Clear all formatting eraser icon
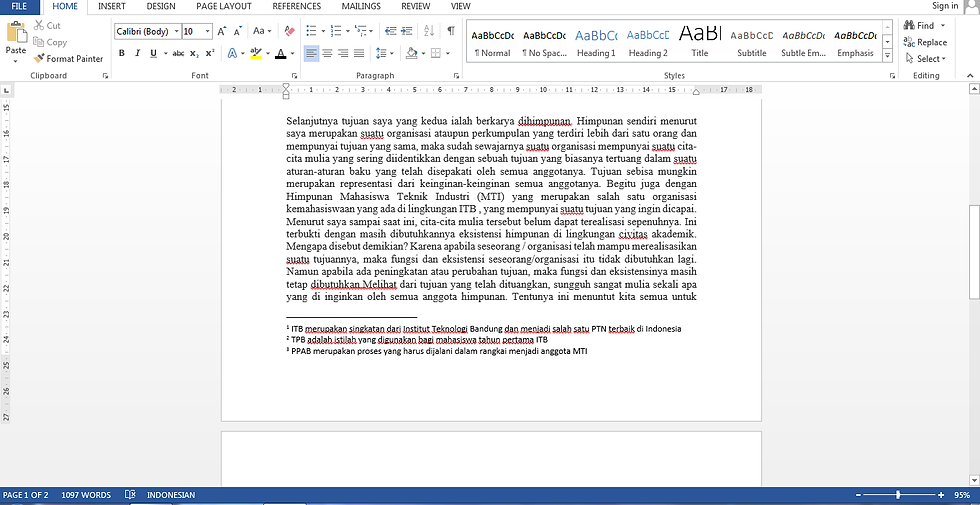The width and height of the screenshot is (980, 505). click(289, 31)
